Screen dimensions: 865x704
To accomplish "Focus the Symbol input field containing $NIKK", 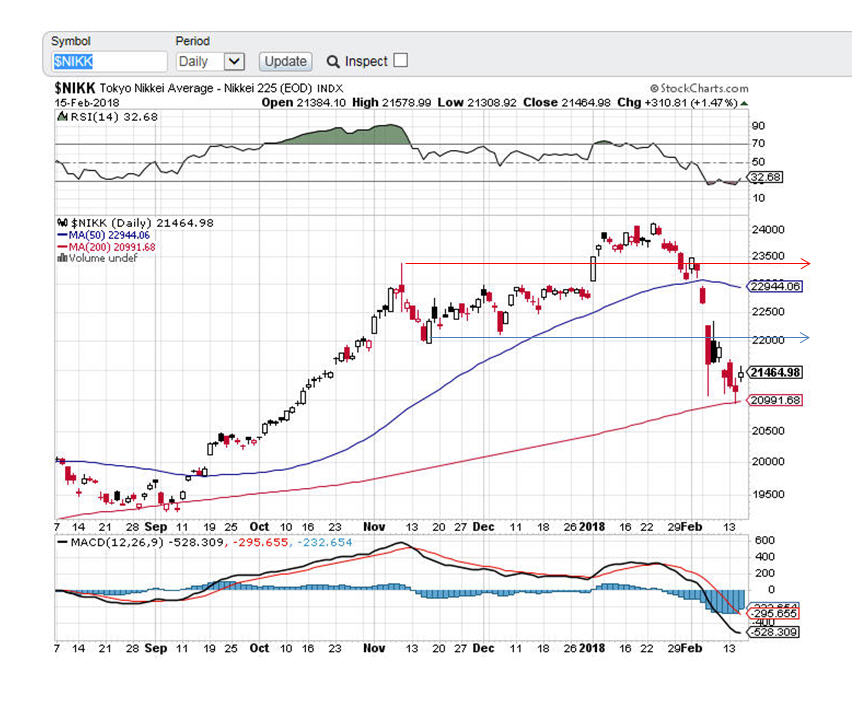I will (x=108, y=61).
